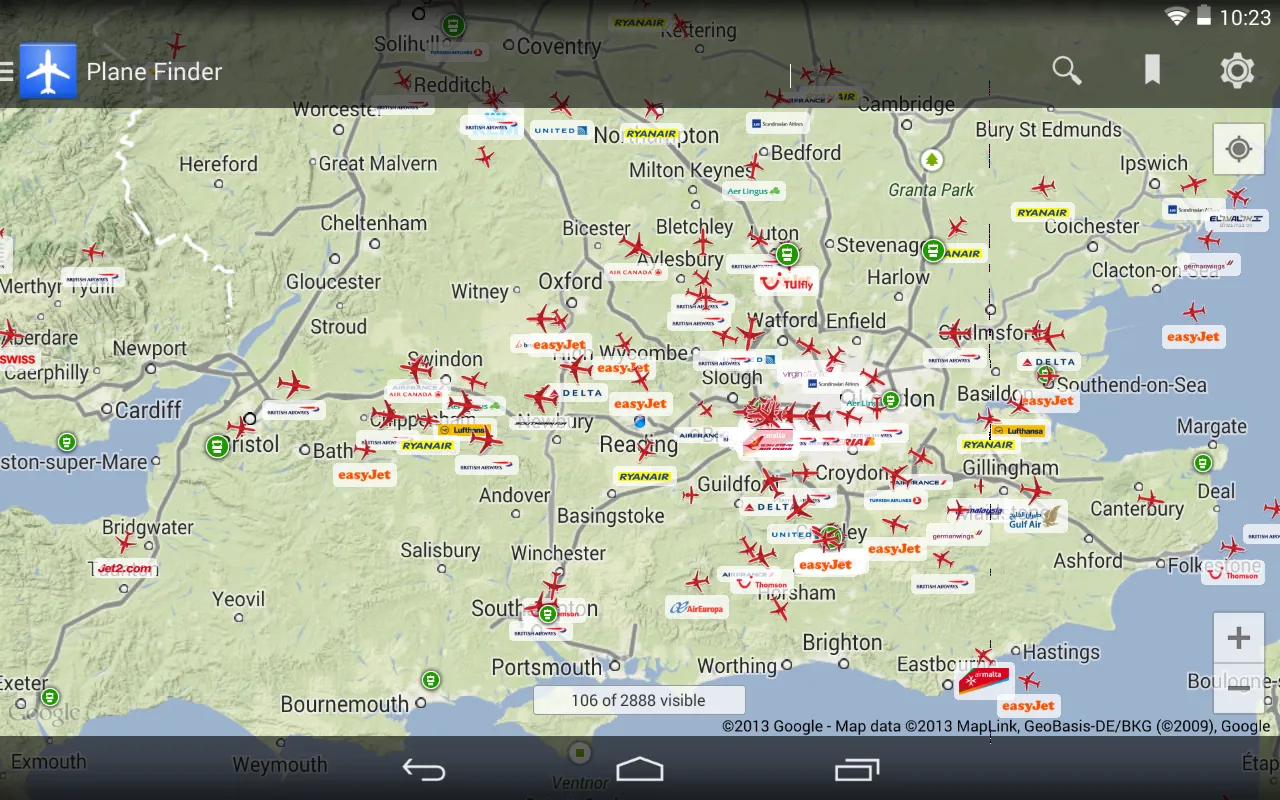Select the Luton airport green marker
This screenshot has width=1280, height=800.
(788, 254)
